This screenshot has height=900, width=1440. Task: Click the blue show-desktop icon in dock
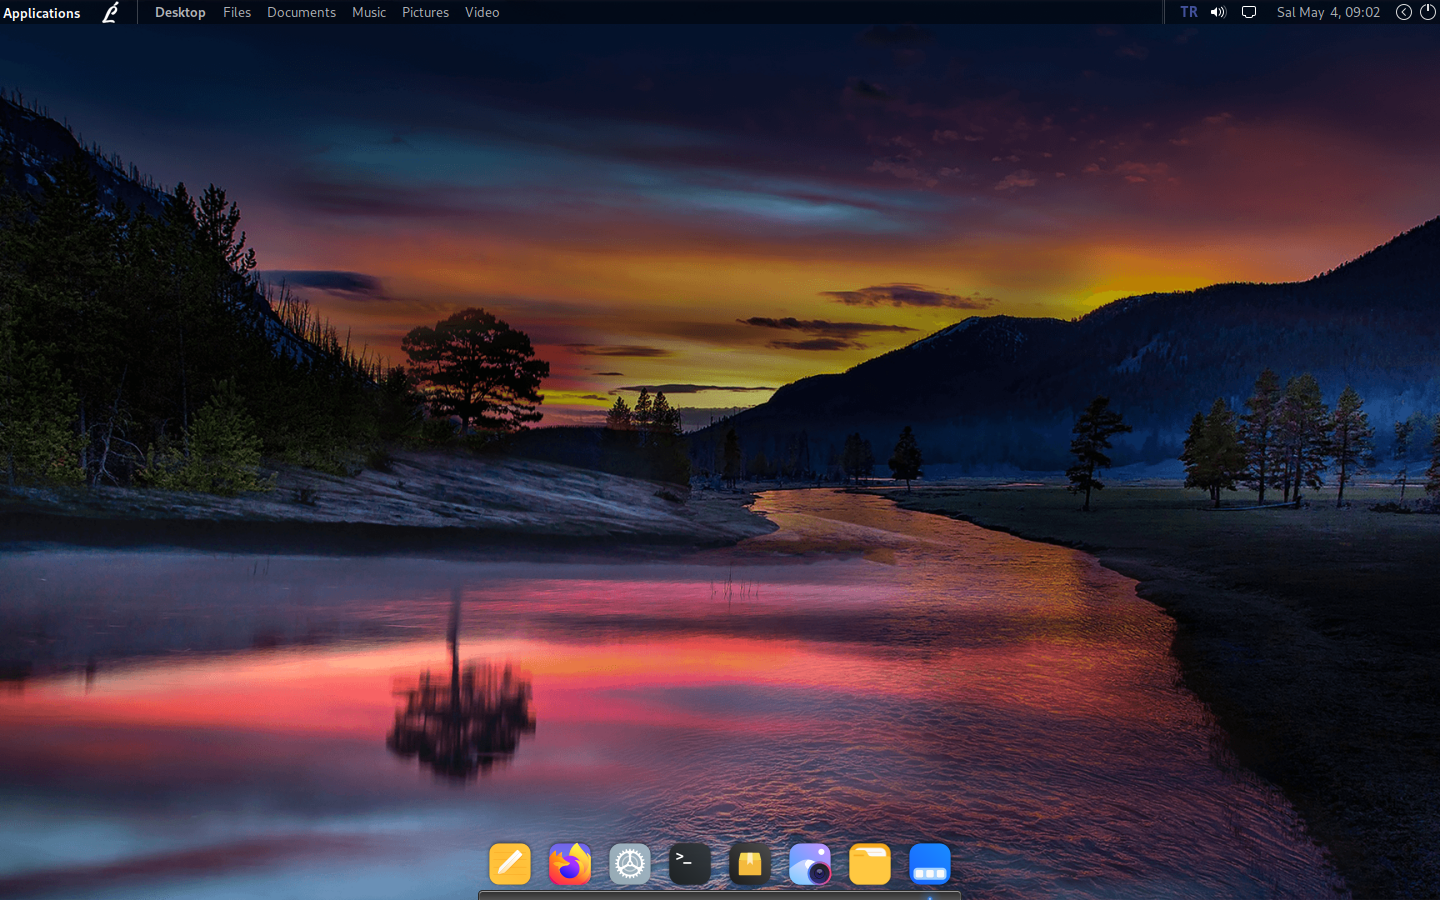tap(930, 864)
